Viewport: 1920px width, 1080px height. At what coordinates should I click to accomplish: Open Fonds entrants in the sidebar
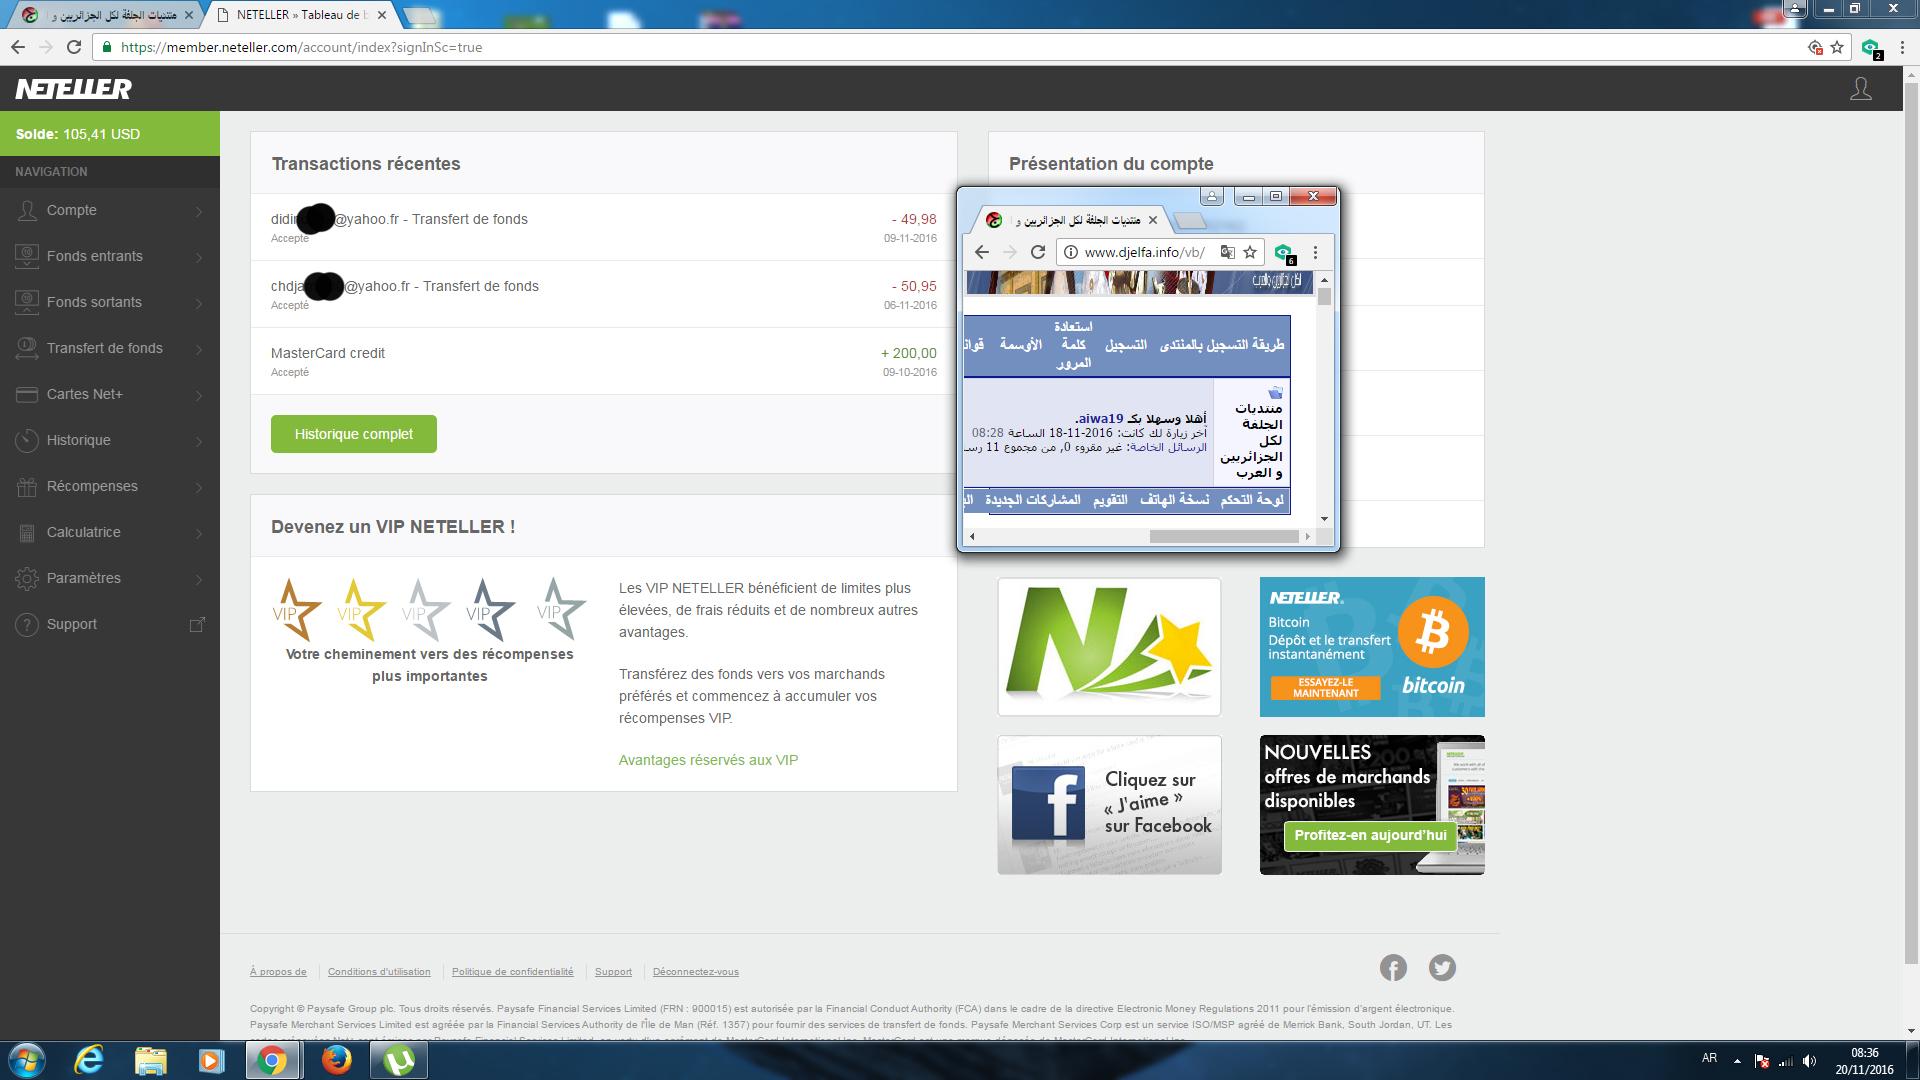coord(110,256)
